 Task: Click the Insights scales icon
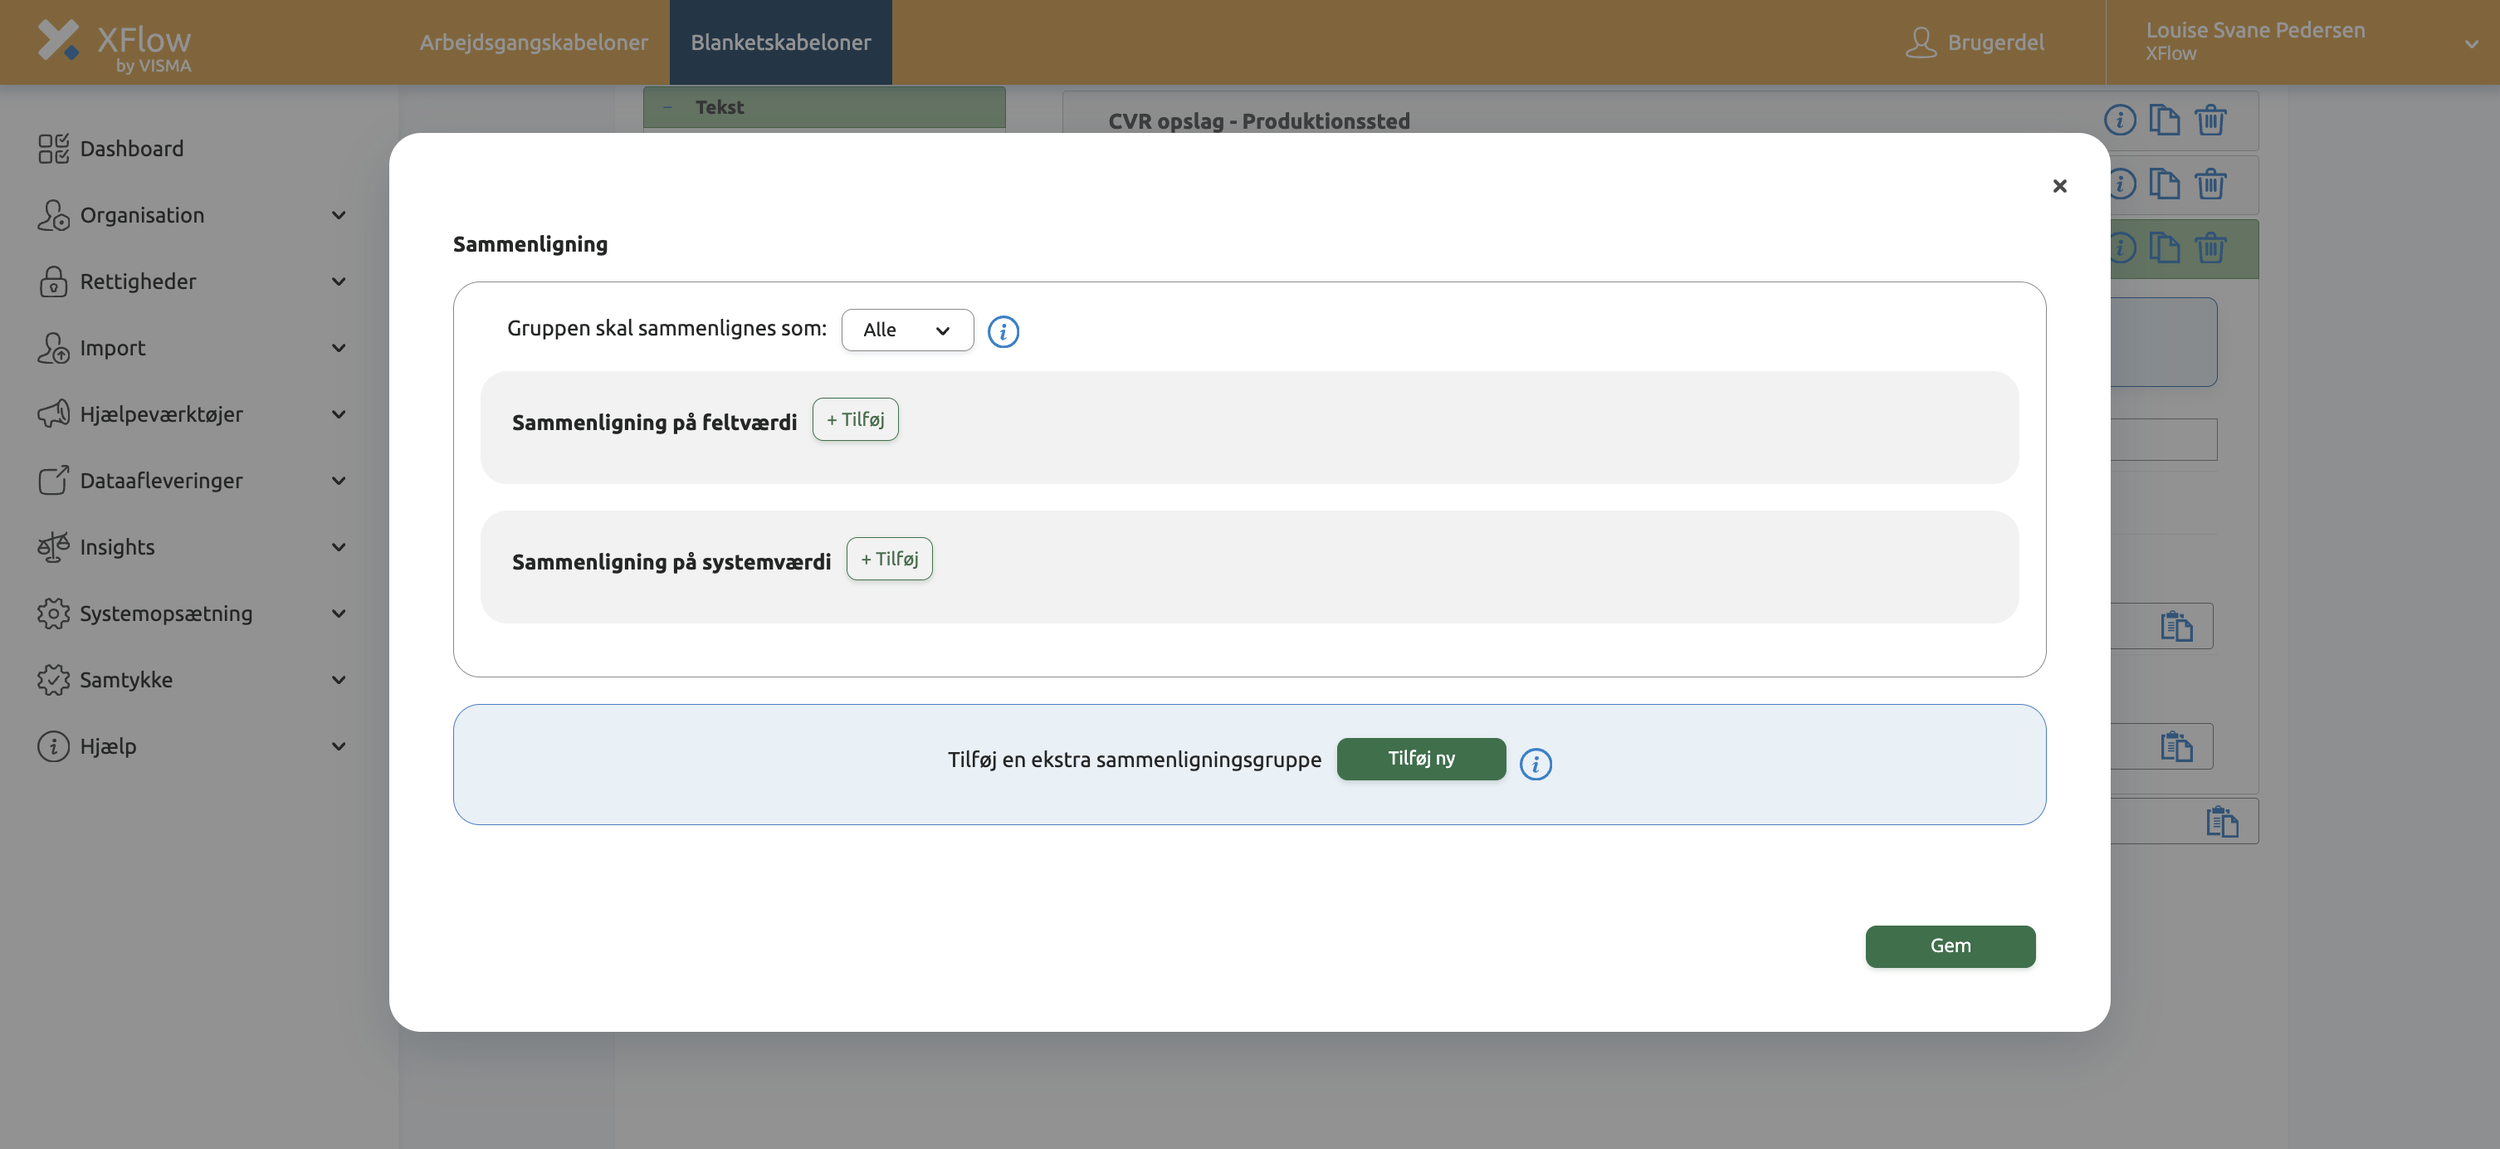(x=53, y=547)
